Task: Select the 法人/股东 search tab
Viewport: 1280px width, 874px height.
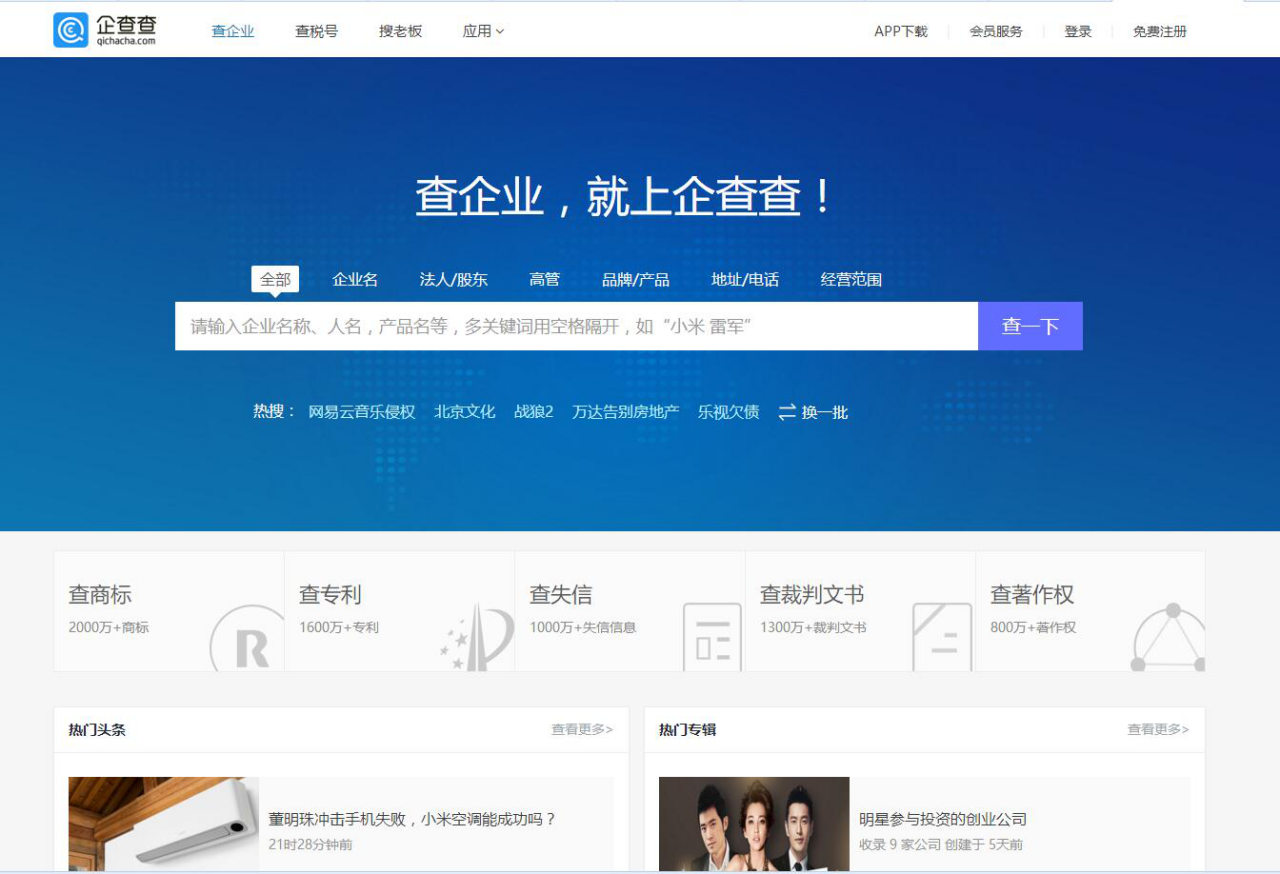Action: pyautogui.click(x=454, y=280)
